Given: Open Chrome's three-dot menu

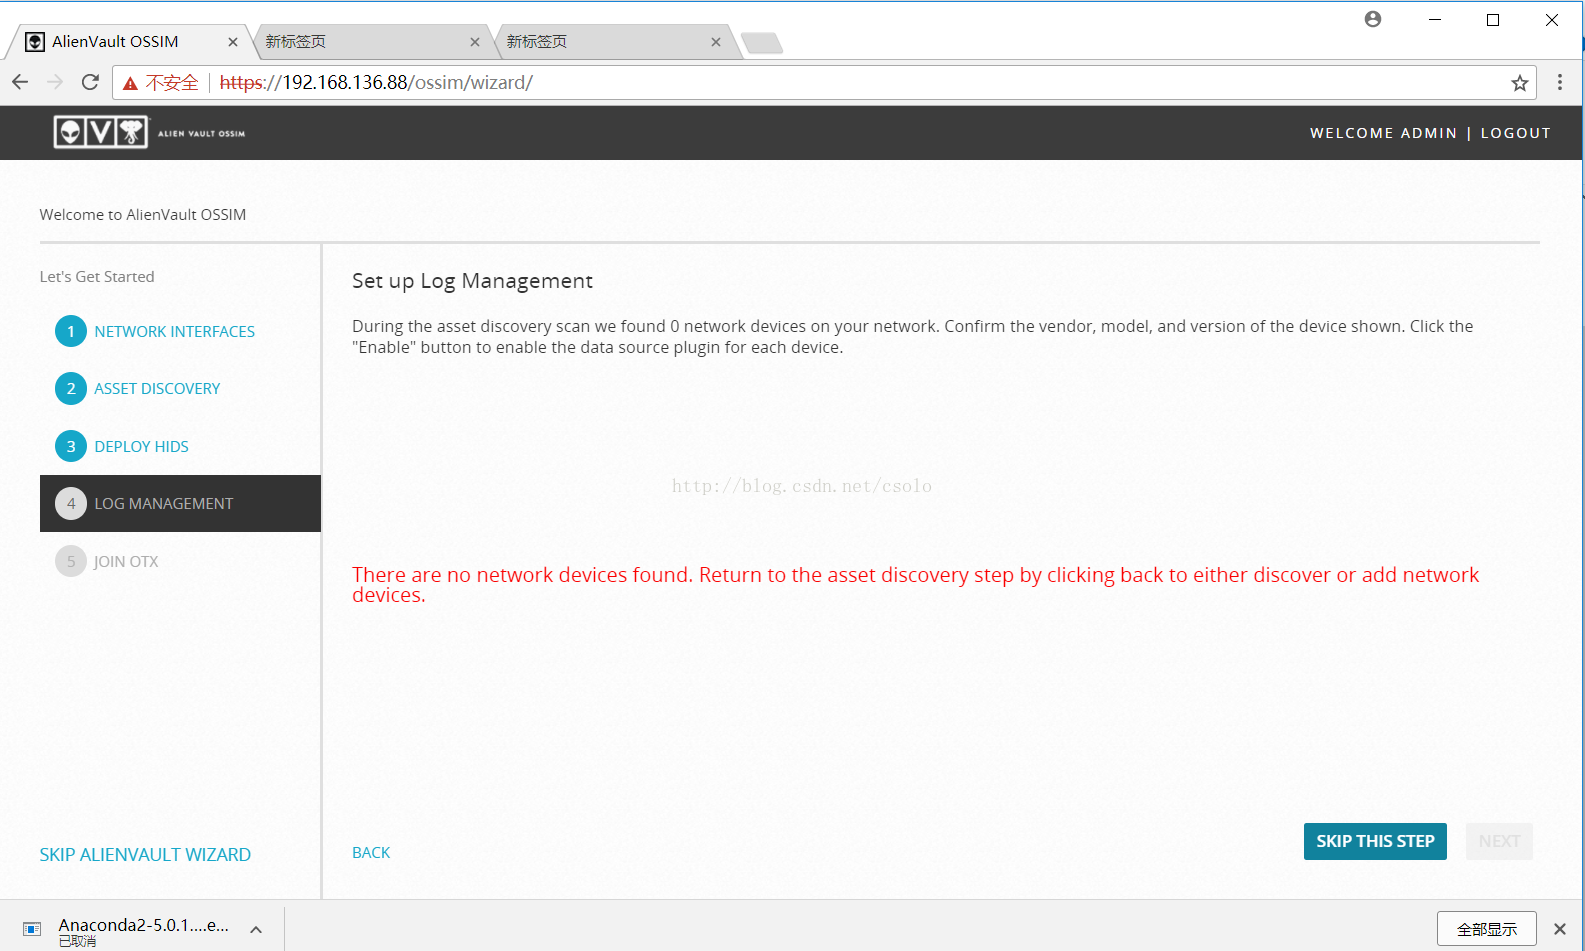Looking at the screenshot, I should point(1560,82).
